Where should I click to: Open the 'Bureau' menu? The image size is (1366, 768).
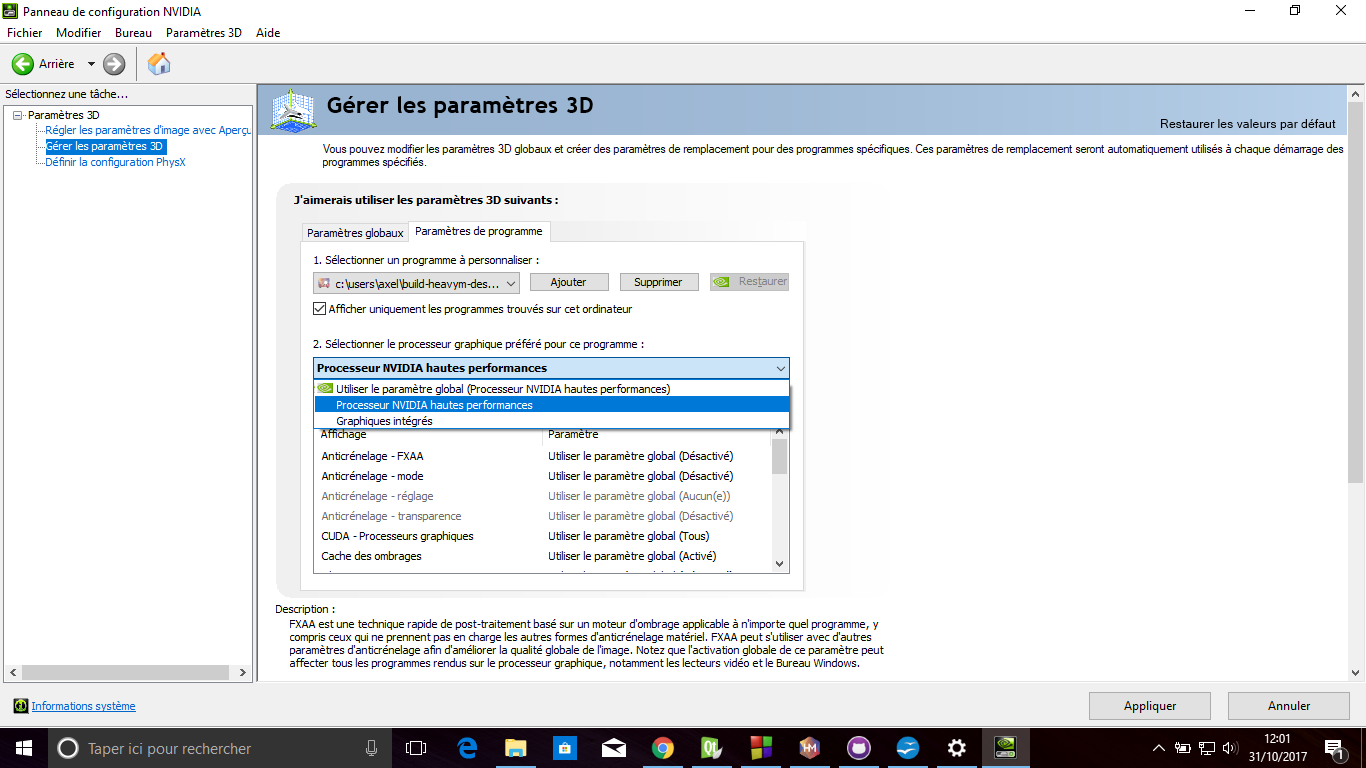(x=133, y=32)
